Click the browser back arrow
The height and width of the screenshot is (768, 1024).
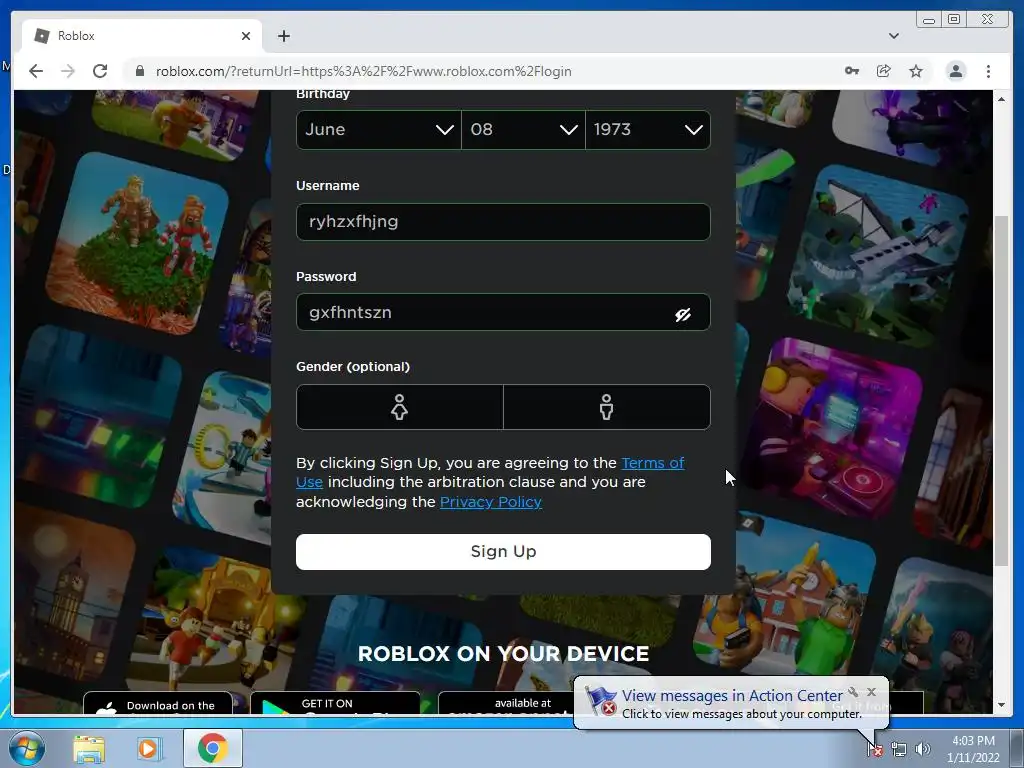tap(36, 71)
